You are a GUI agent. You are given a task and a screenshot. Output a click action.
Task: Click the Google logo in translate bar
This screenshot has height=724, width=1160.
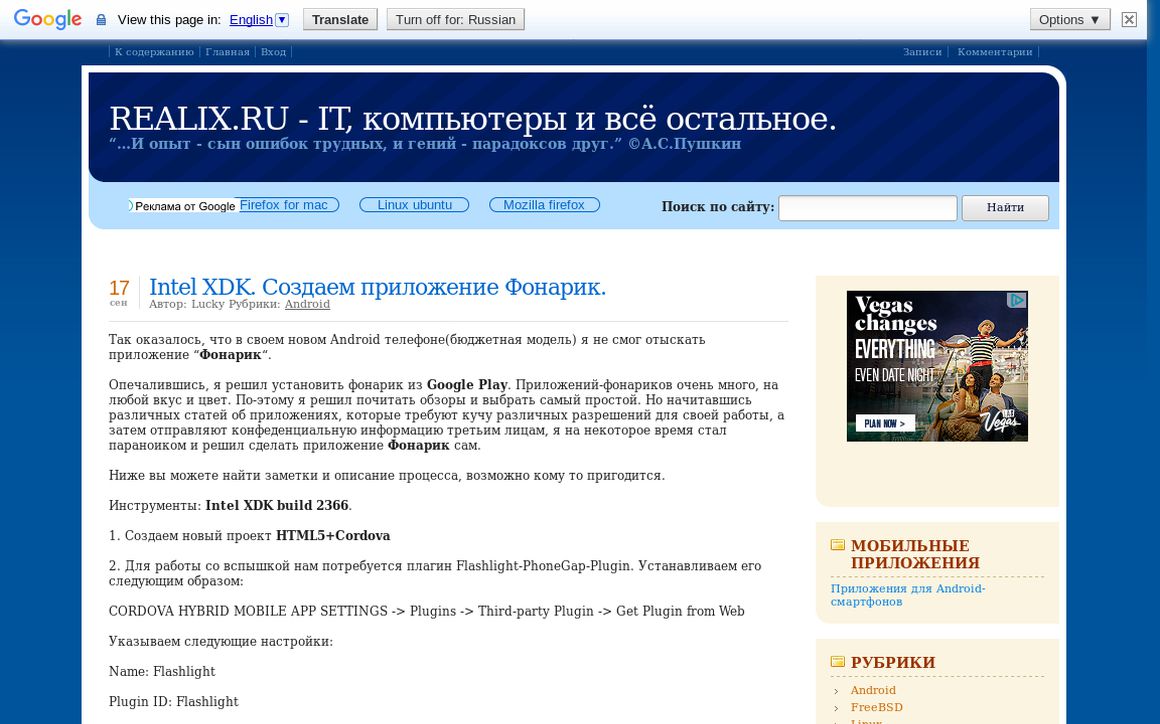click(x=47, y=19)
